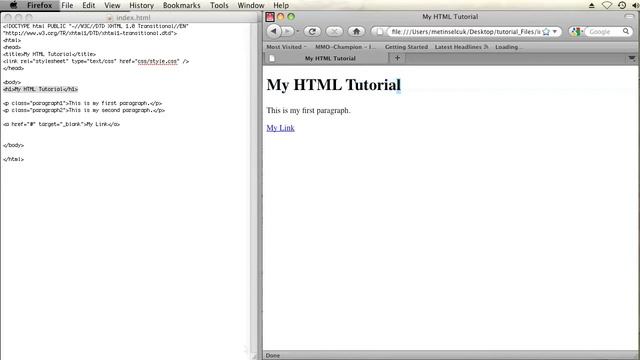Click the paragraph1 class line in editor
Image resolution: width=640 pixels, height=360 pixels.
(x=82, y=103)
